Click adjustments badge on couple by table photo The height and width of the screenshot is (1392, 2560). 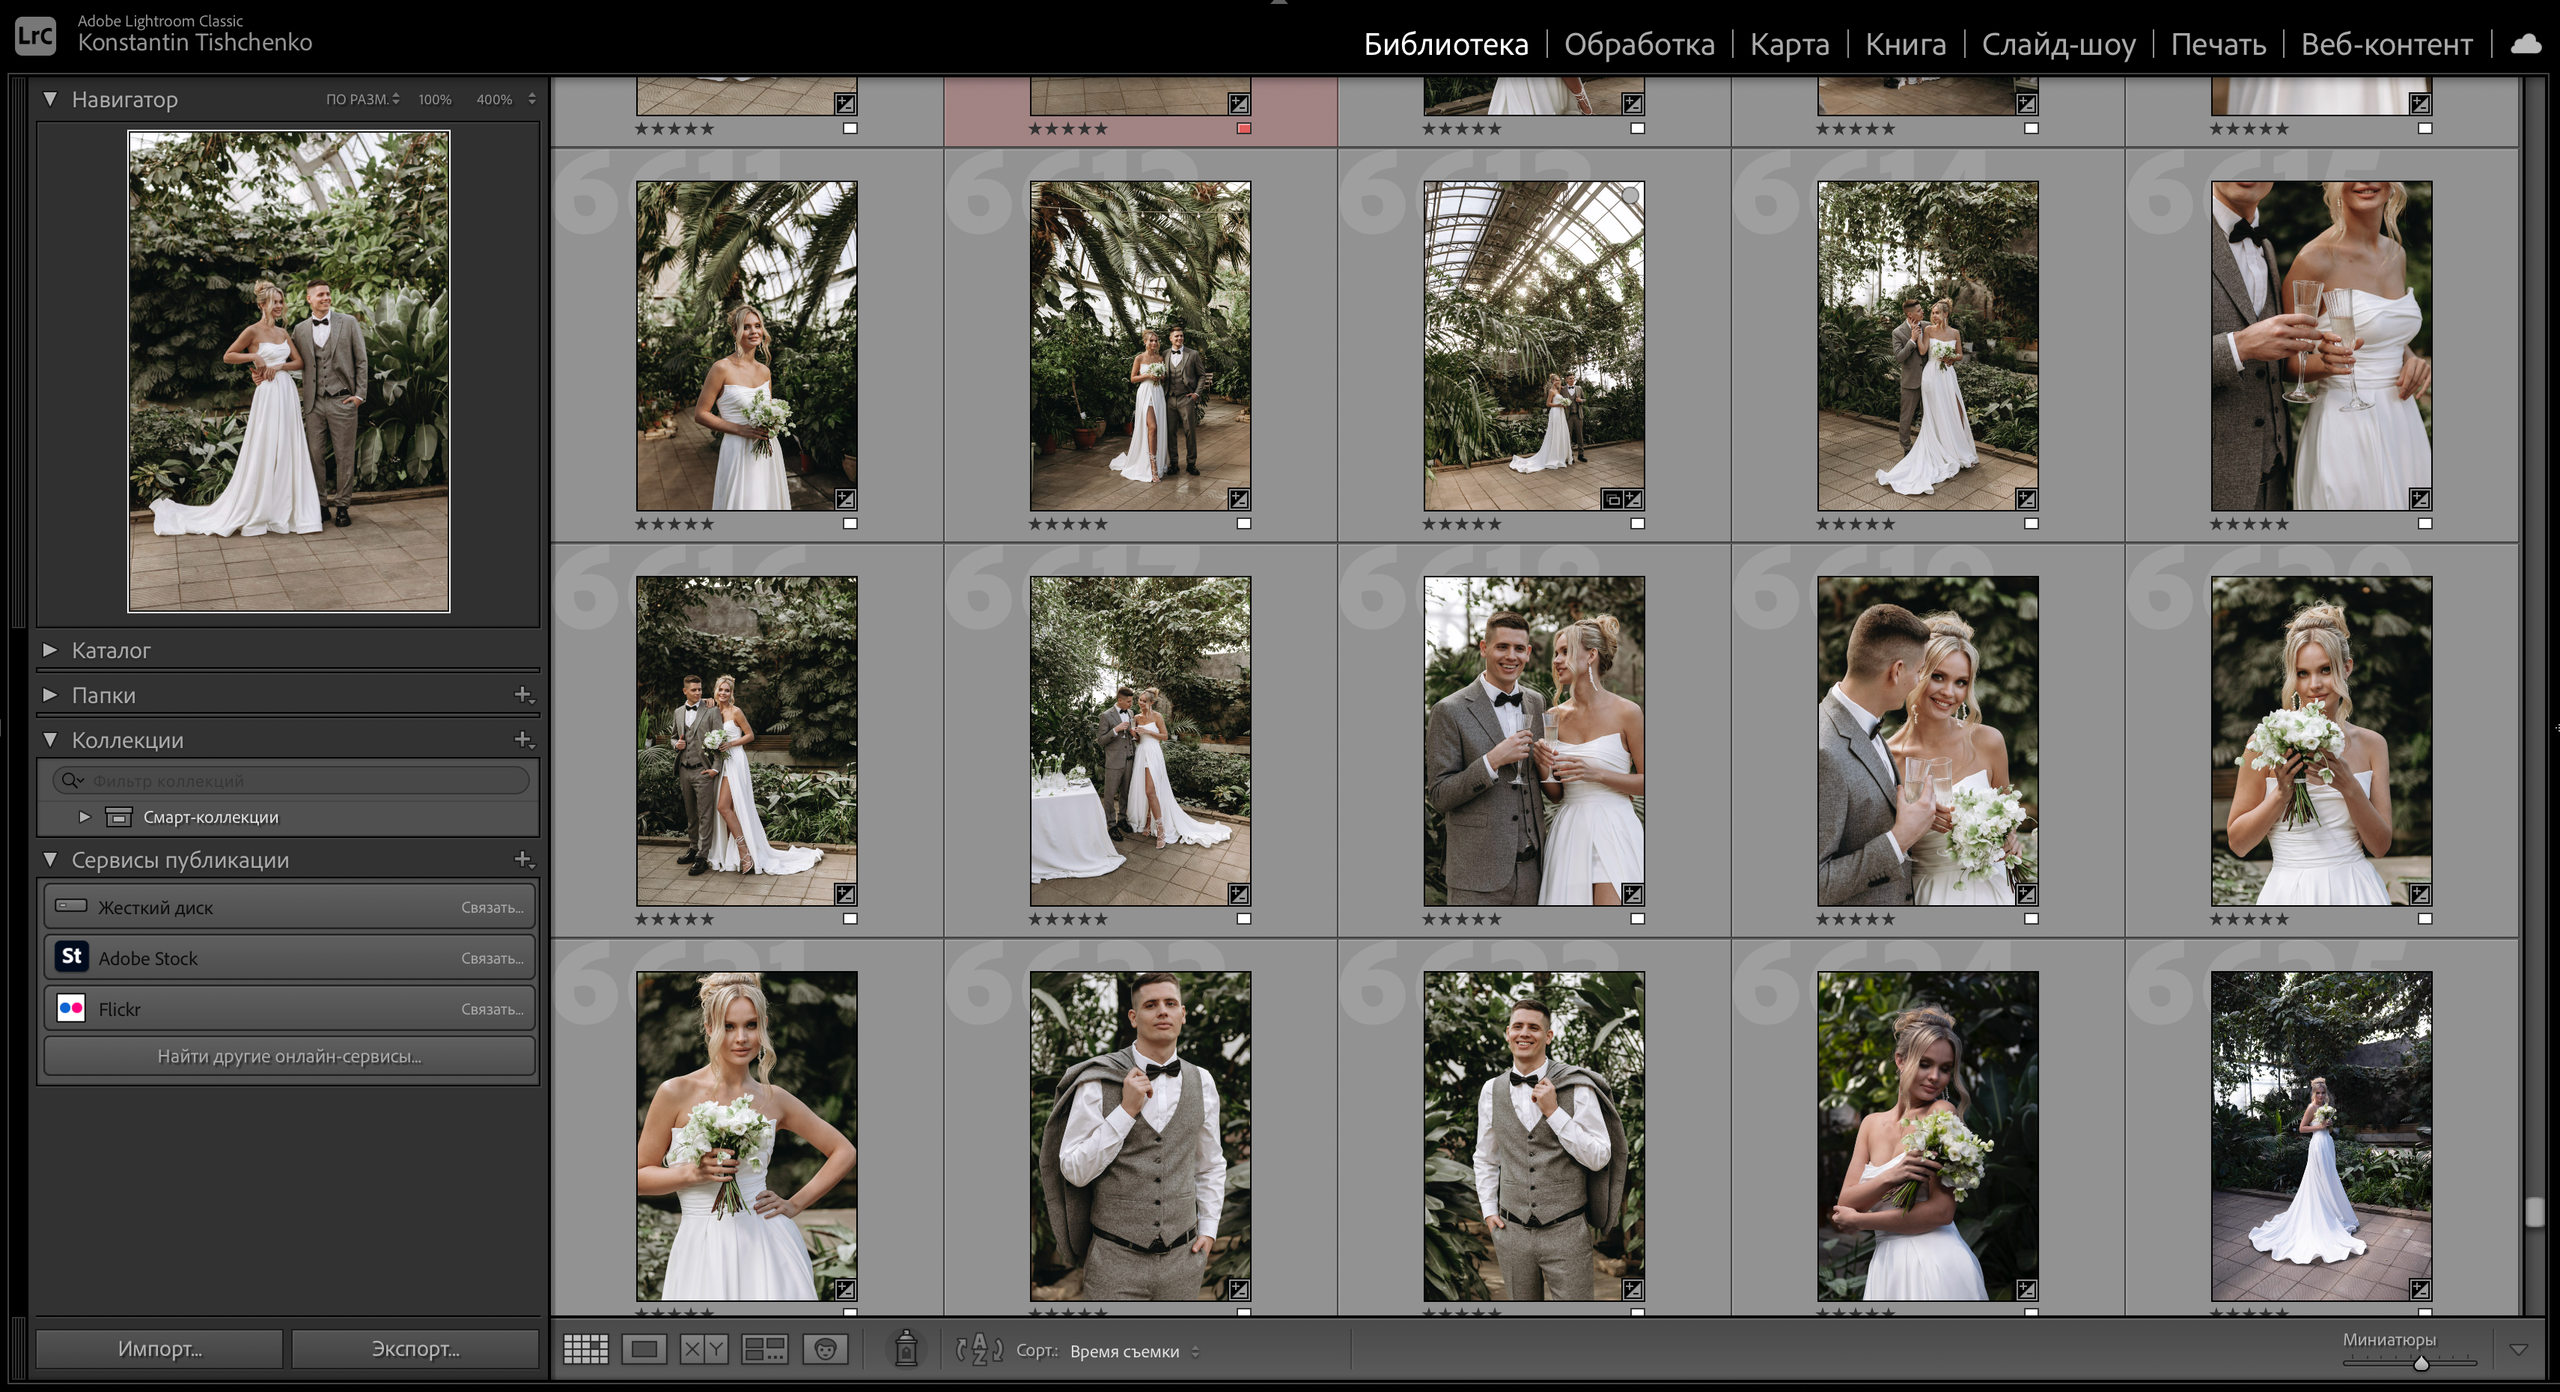(x=1239, y=894)
